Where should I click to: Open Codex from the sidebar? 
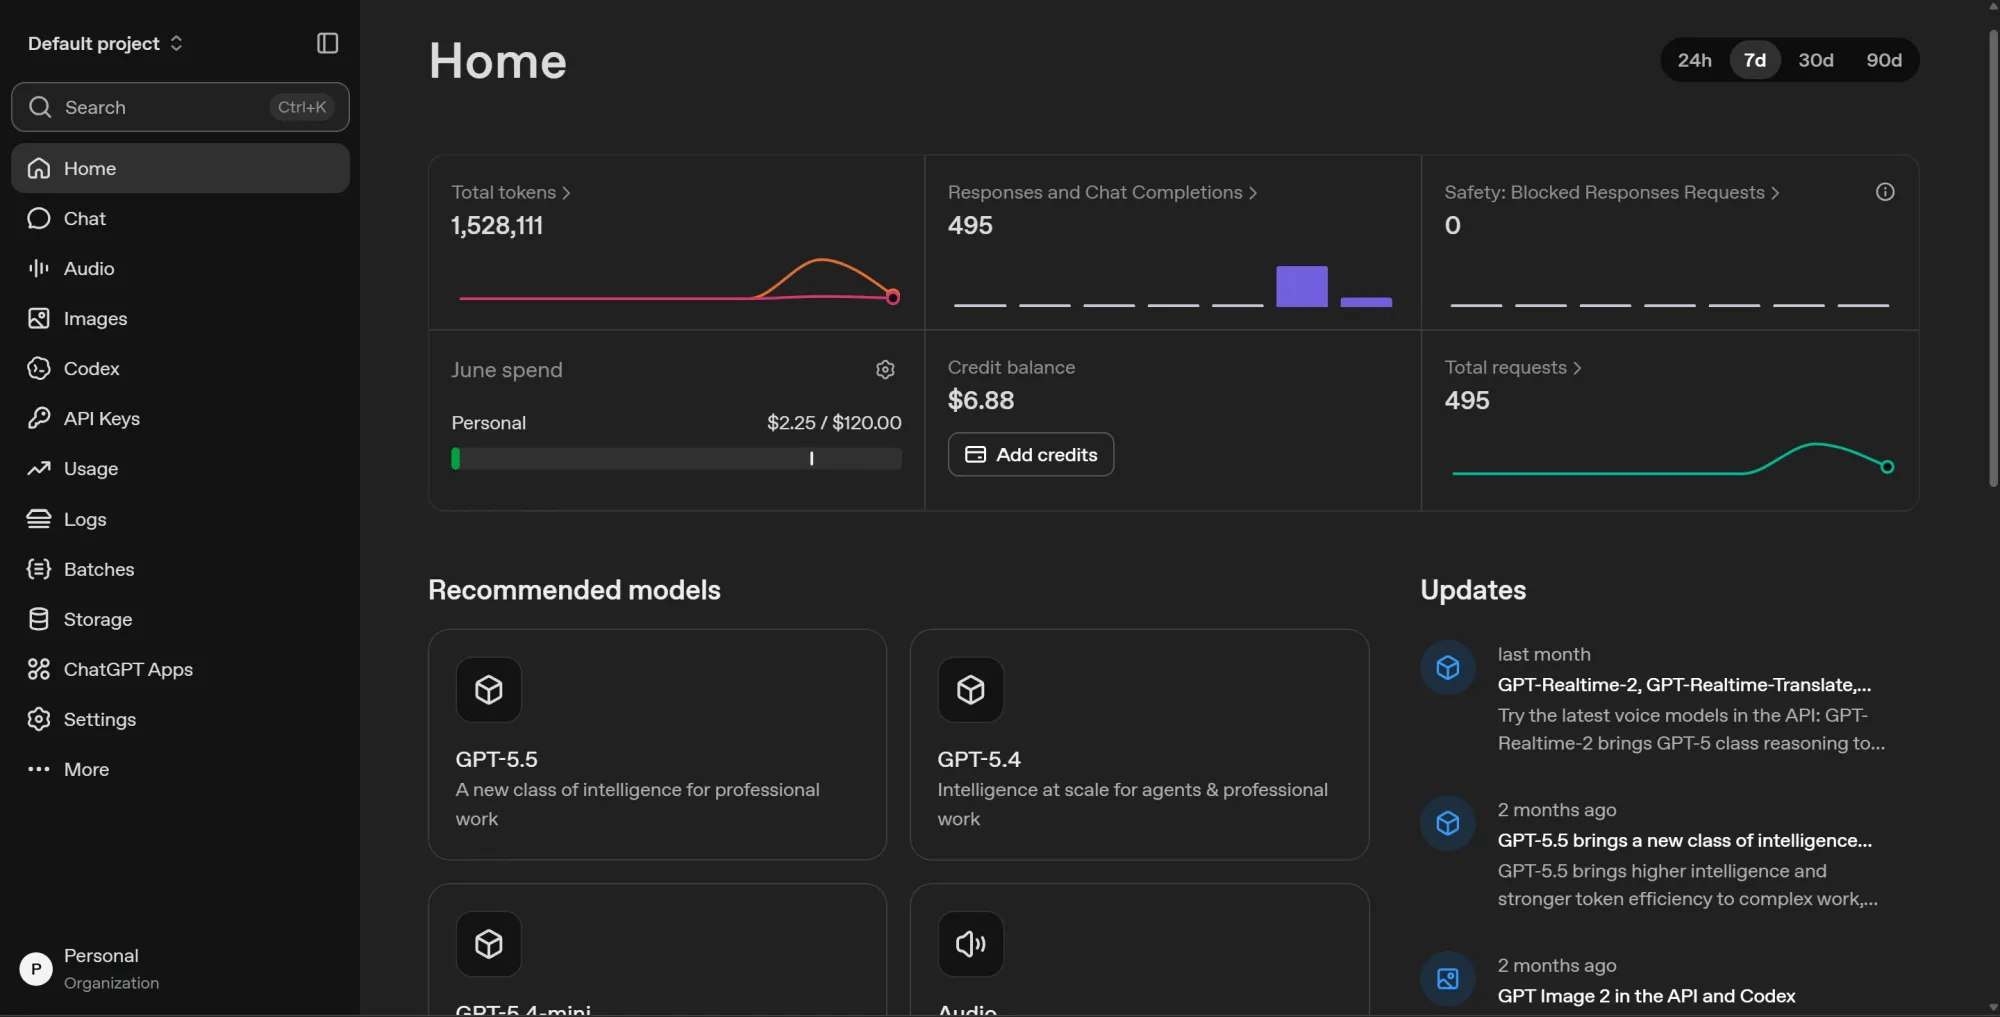(x=180, y=368)
